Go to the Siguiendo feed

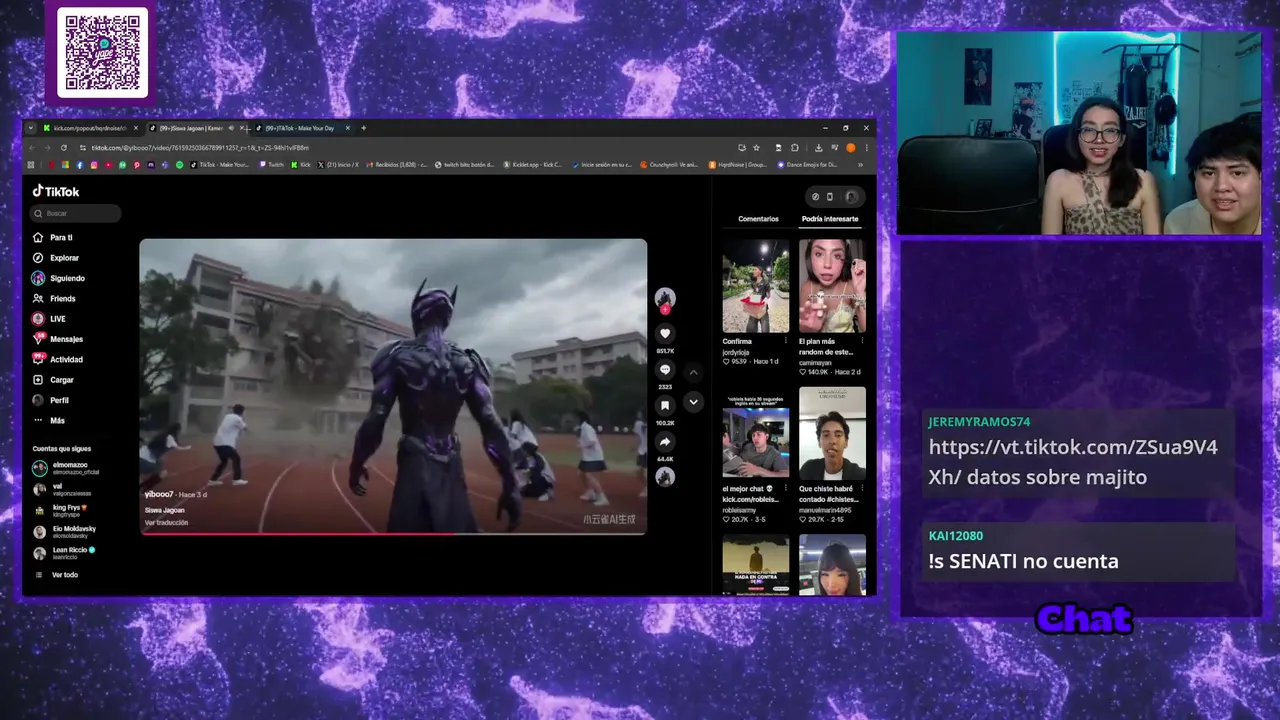point(59,278)
